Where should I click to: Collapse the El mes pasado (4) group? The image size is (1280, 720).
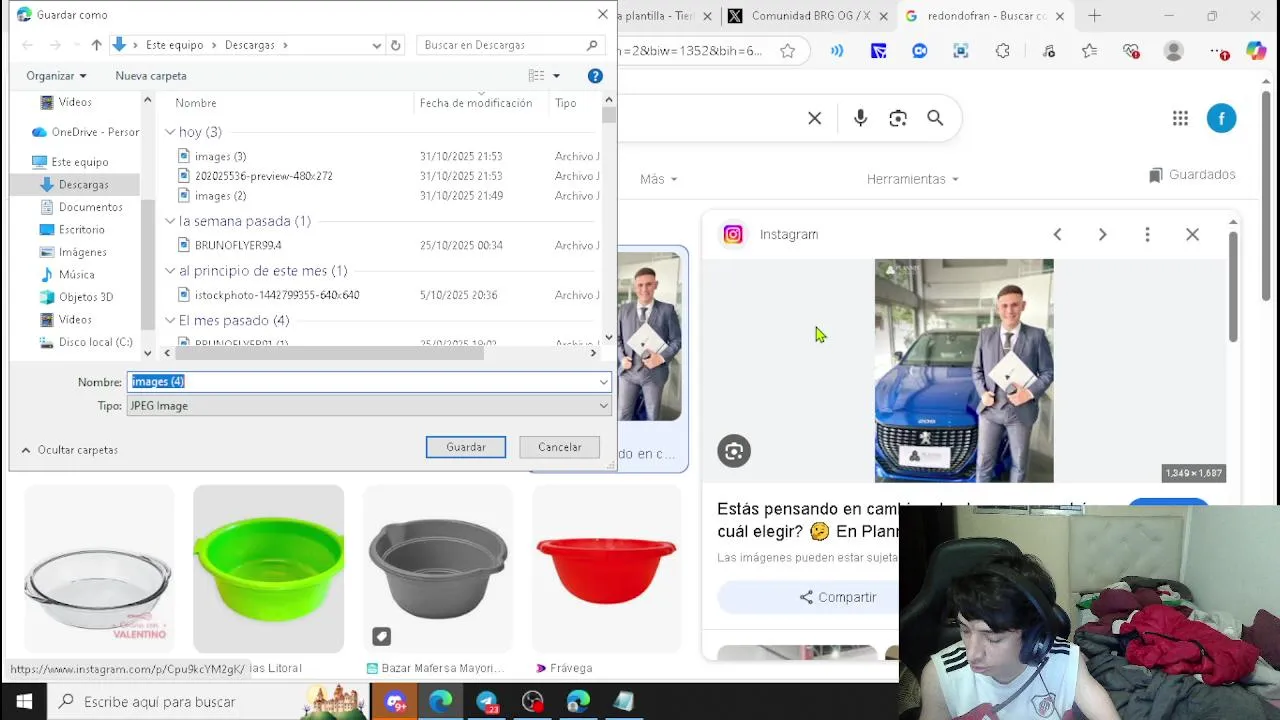pos(170,321)
